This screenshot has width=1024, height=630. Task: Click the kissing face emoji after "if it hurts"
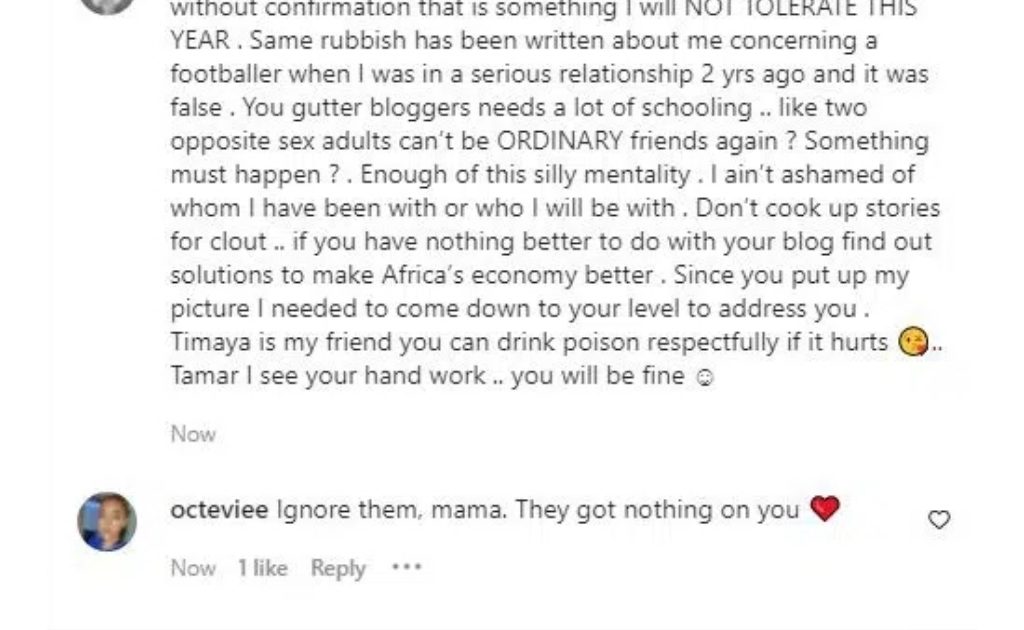(x=913, y=342)
